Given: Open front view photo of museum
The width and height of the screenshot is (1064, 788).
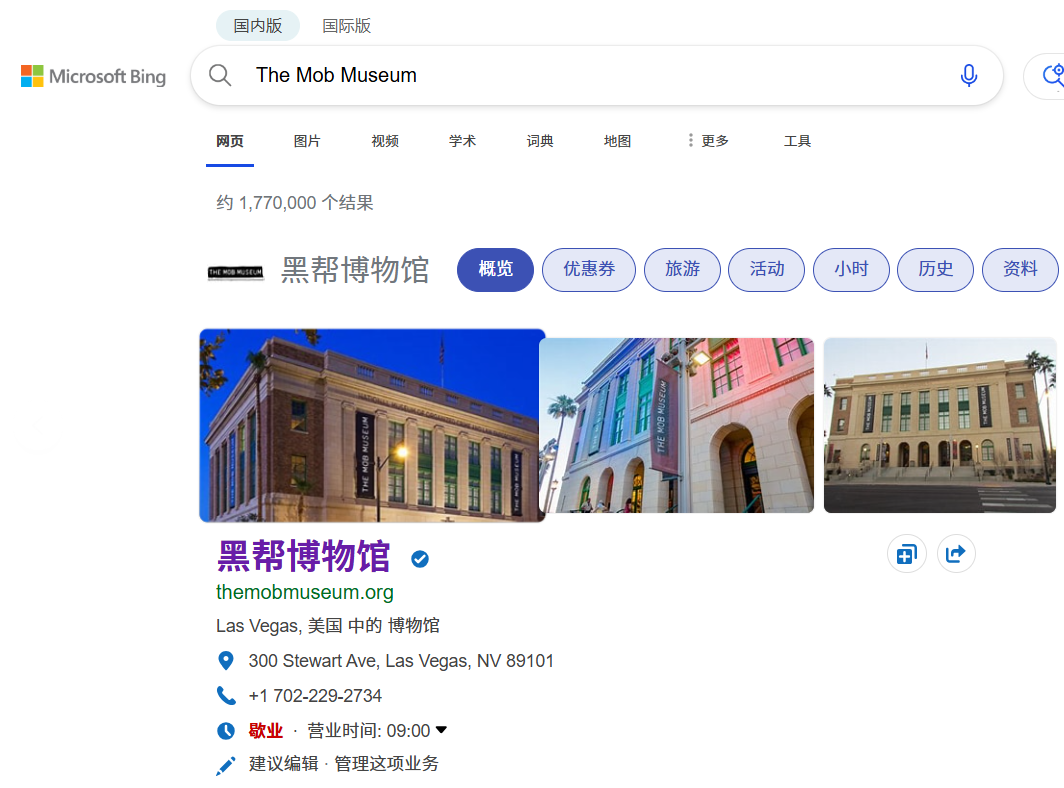Looking at the screenshot, I should 940,425.
